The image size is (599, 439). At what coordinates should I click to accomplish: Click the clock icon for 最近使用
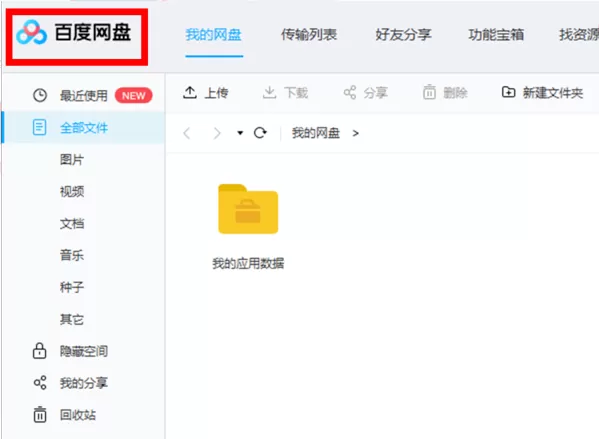(x=40, y=95)
